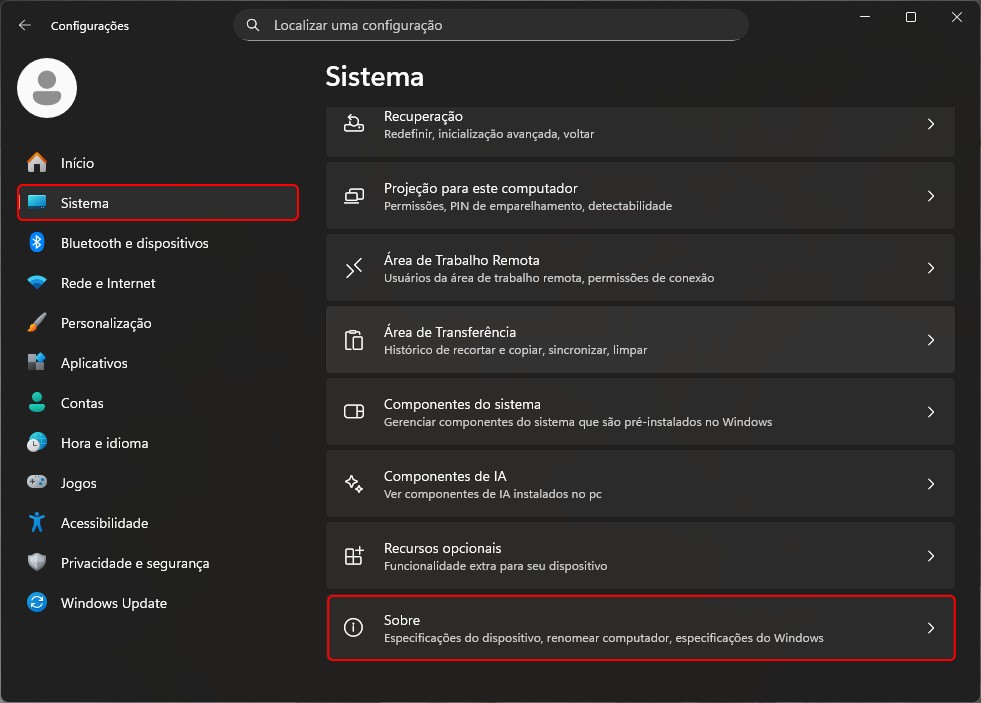Image resolution: width=981 pixels, height=703 pixels.
Task: Go to Hora e idioma section
Action: tap(104, 443)
